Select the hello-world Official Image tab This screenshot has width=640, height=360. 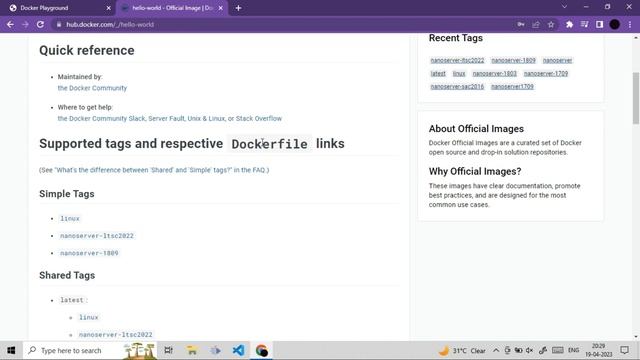[x=172, y=8]
